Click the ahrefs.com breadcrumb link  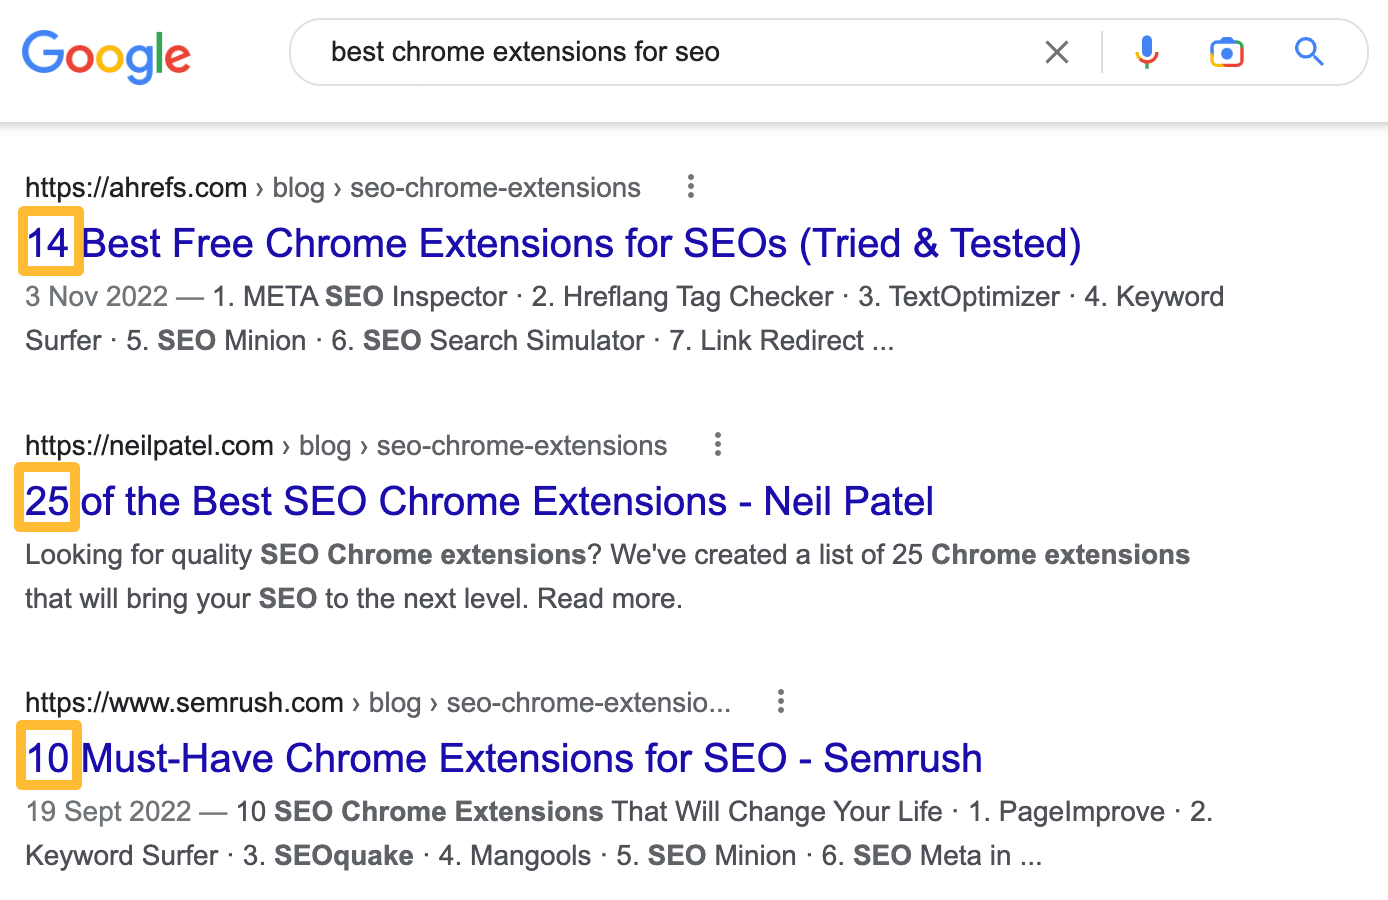136,187
